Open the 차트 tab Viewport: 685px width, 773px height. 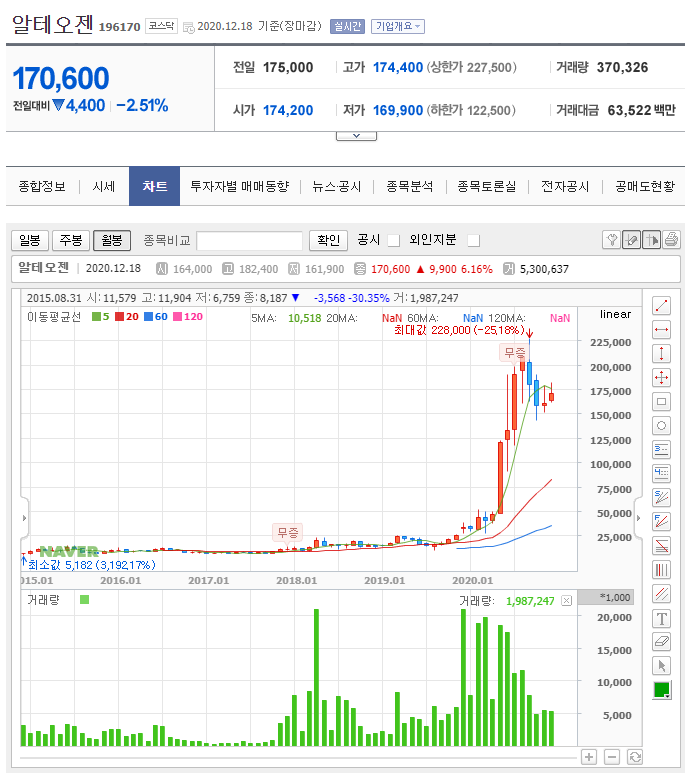pyautogui.click(x=154, y=186)
